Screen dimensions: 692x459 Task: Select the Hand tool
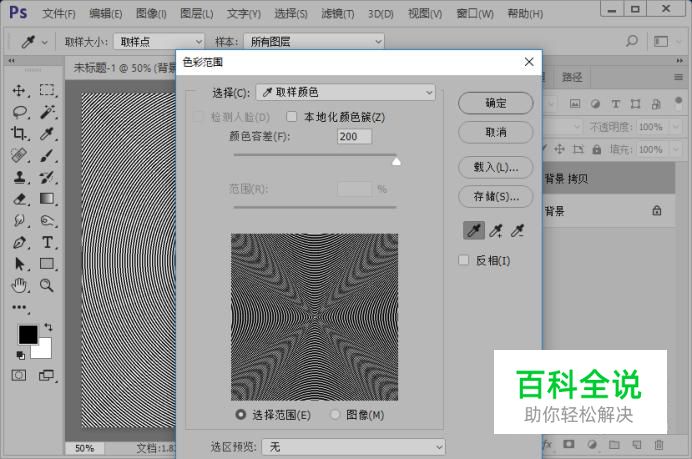(19, 286)
